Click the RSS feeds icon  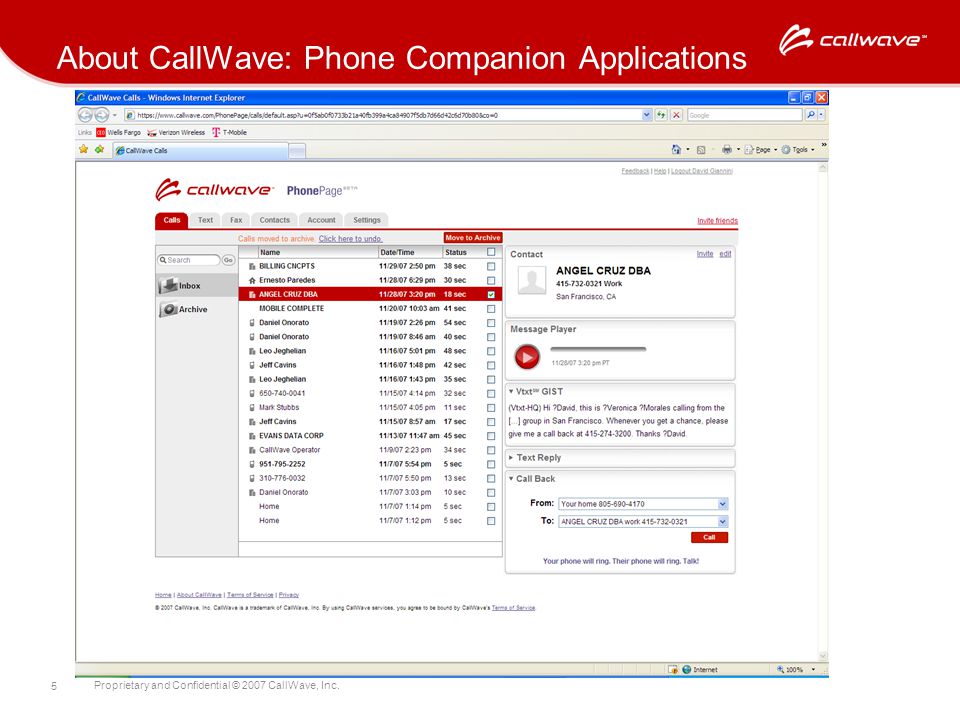click(x=701, y=150)
